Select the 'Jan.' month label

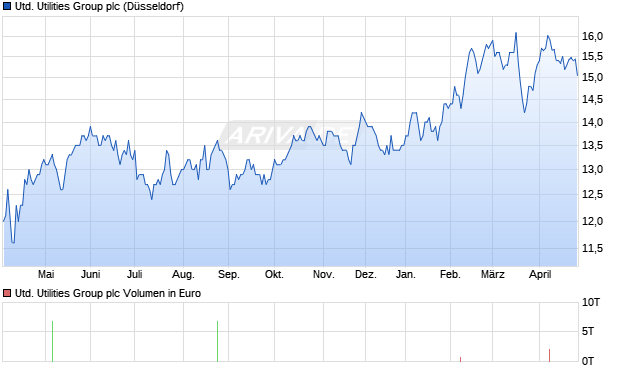[406, 274]
